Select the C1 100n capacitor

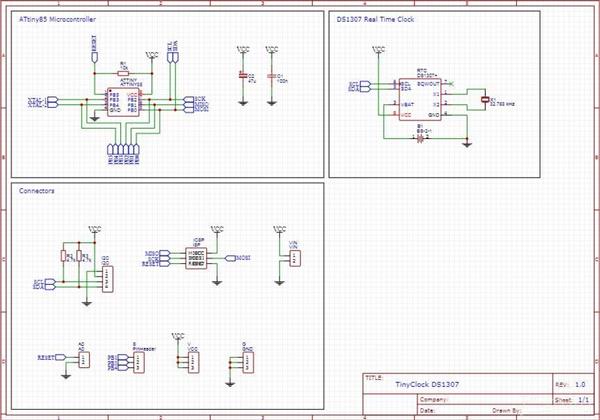pos(271,76)
